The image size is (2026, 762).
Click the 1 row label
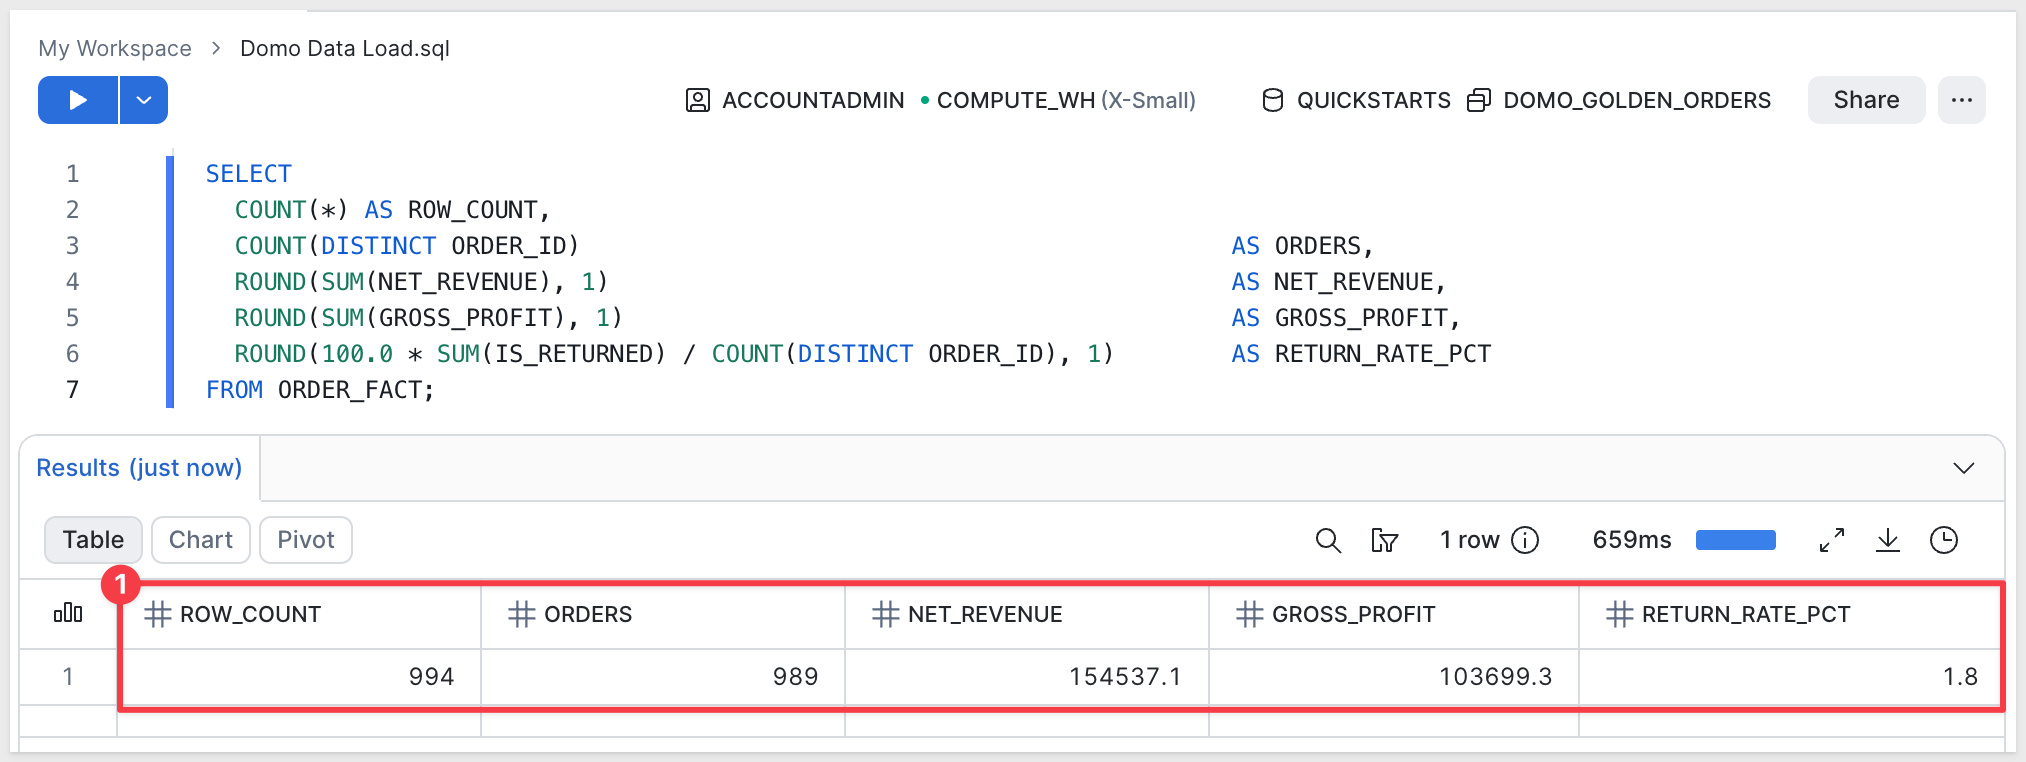pyautogui.click(x=1470, y=540)
